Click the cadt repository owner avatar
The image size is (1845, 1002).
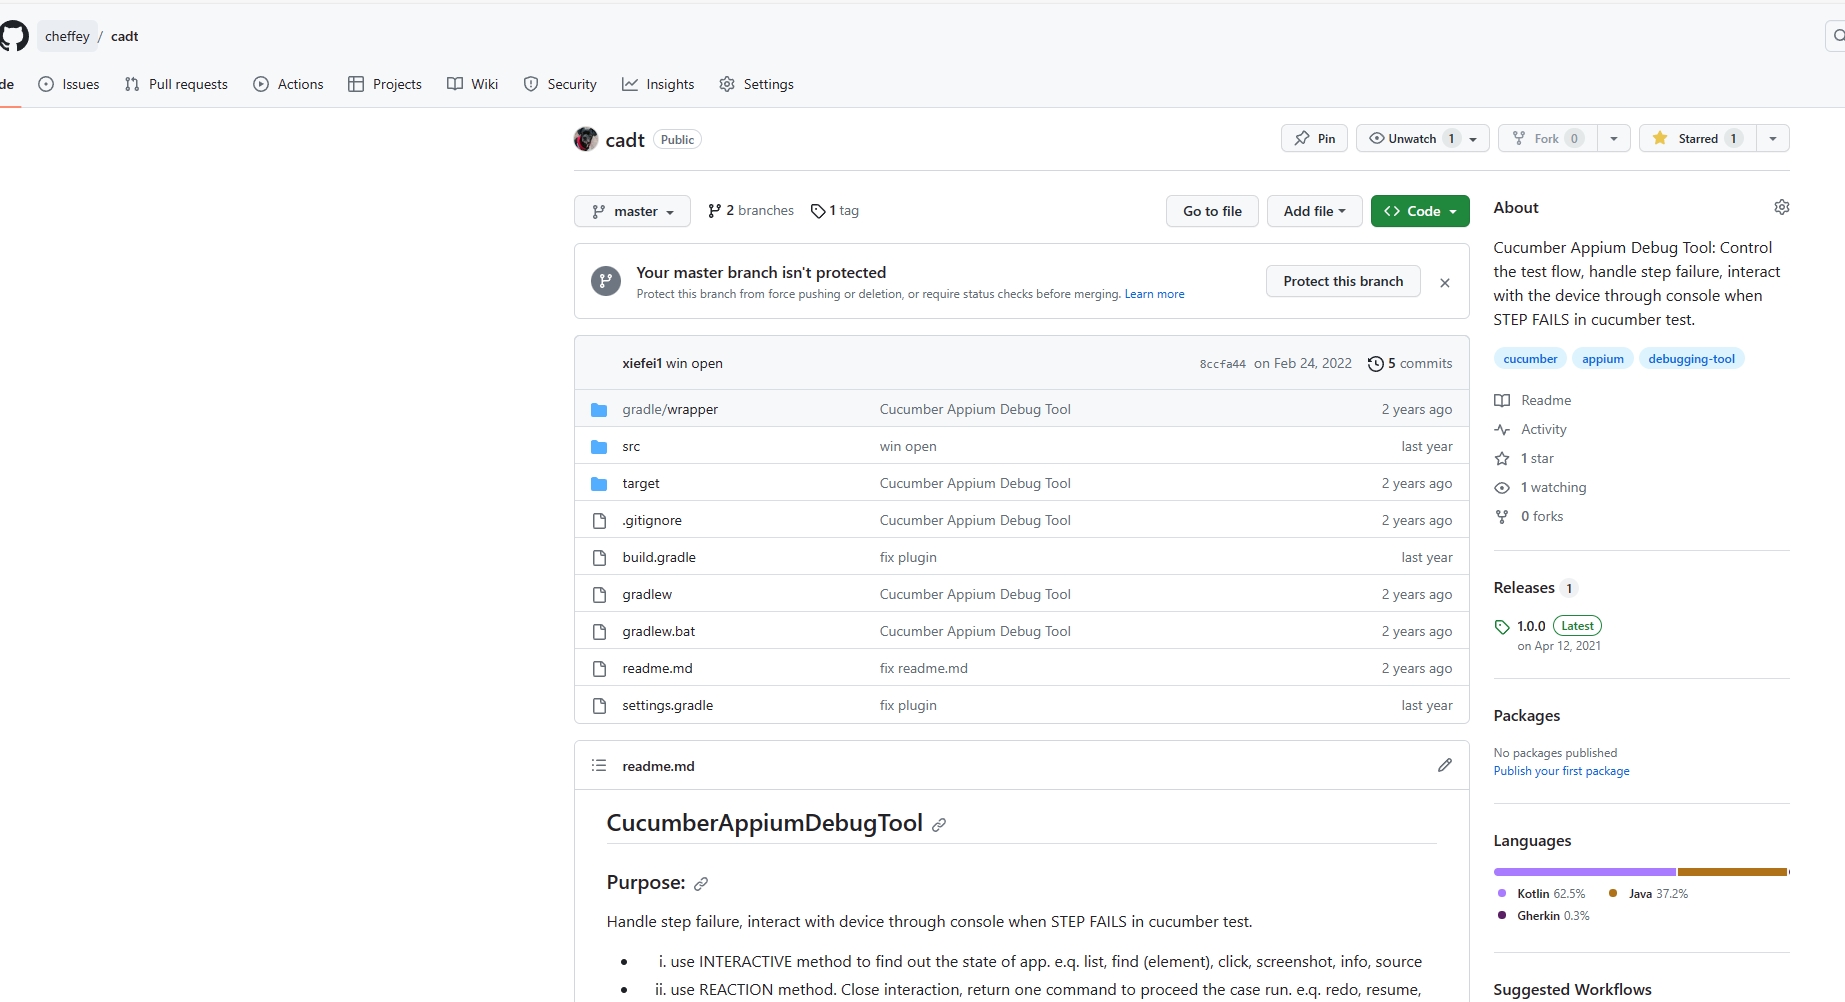point(586,139)
